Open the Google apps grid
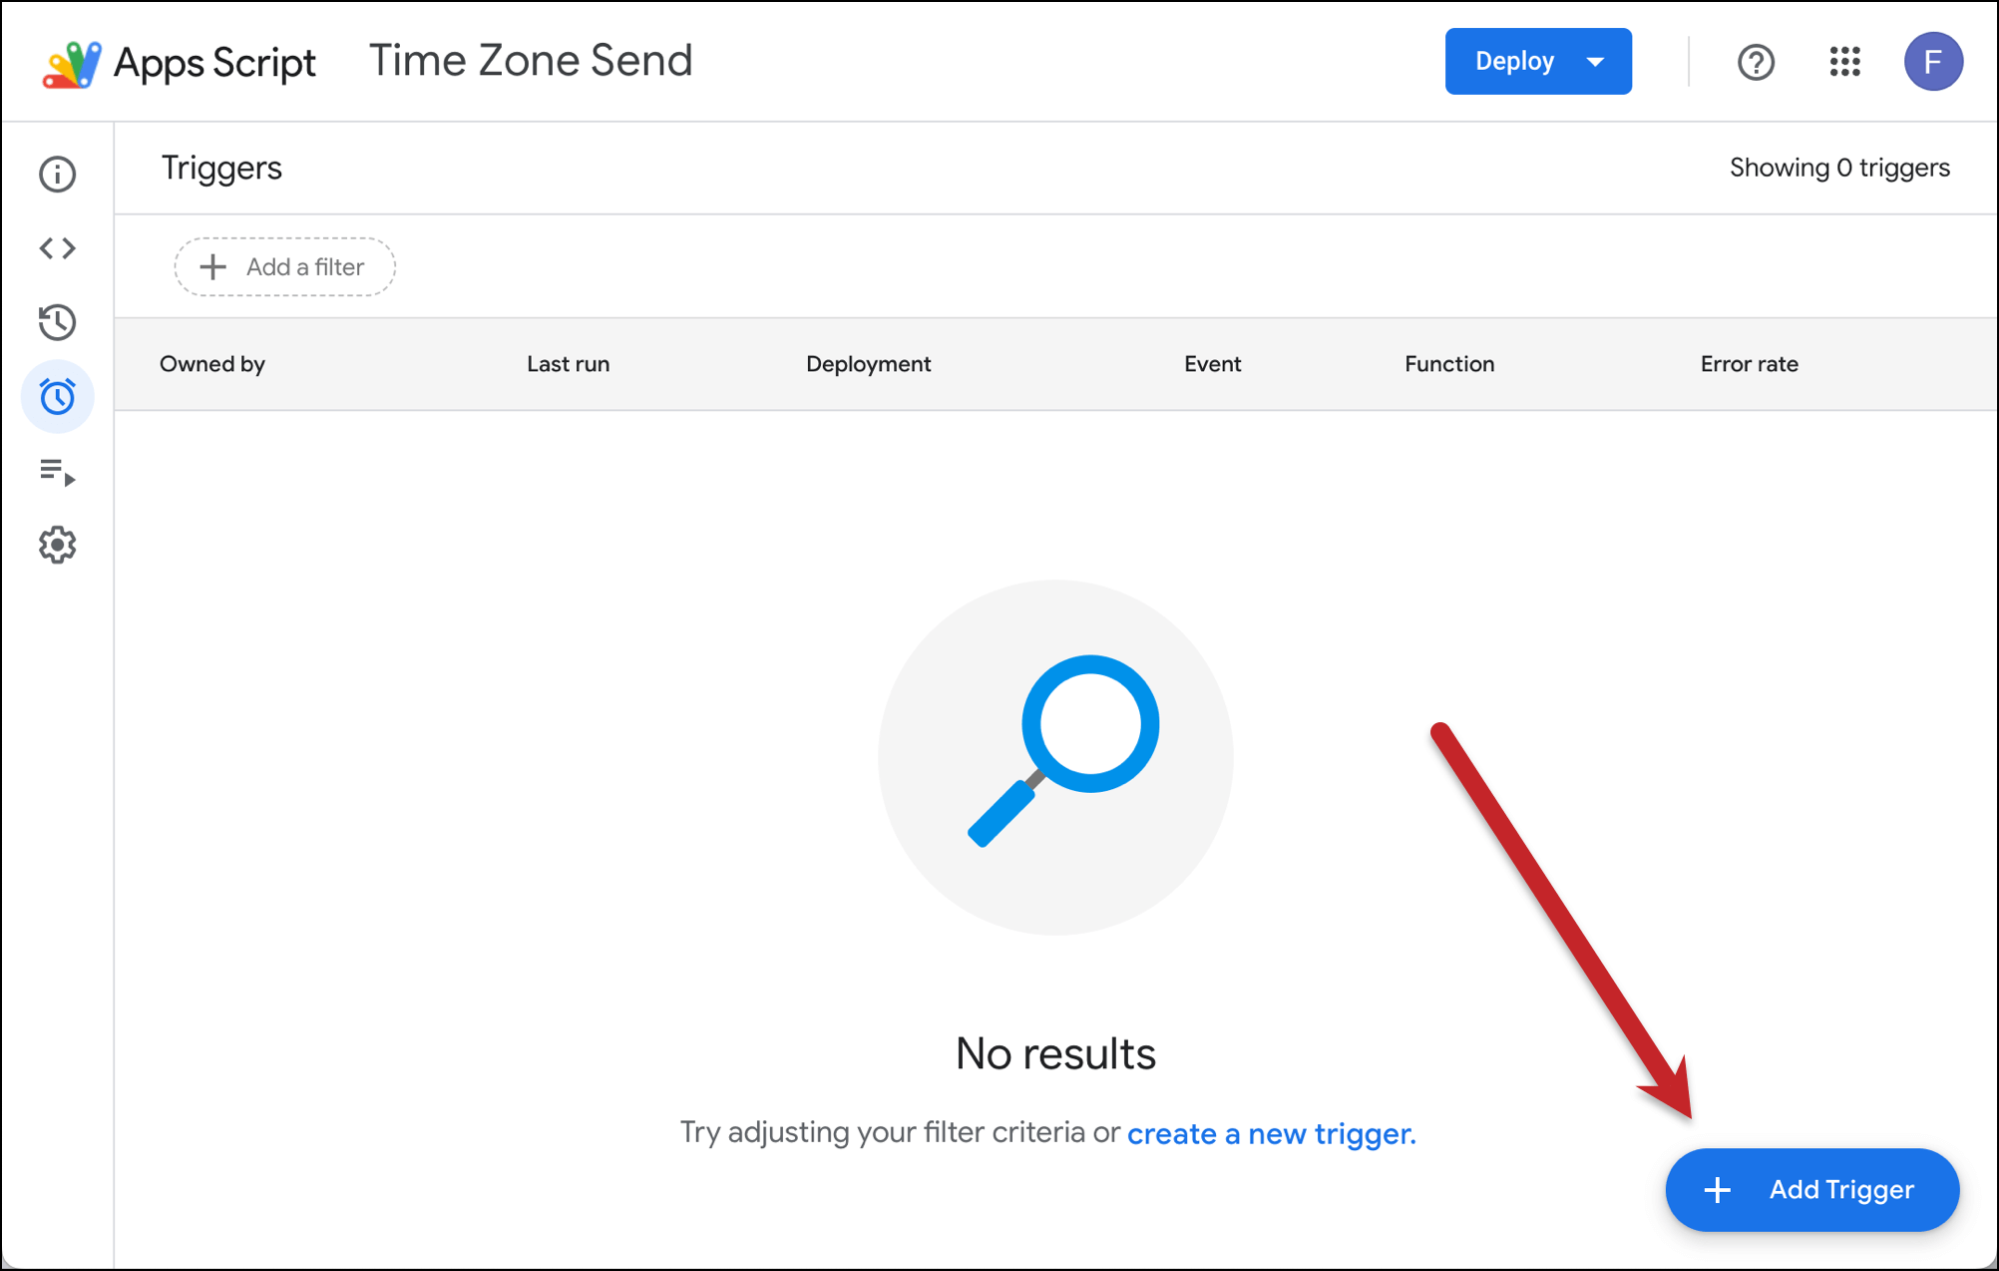 (1844, 62)
